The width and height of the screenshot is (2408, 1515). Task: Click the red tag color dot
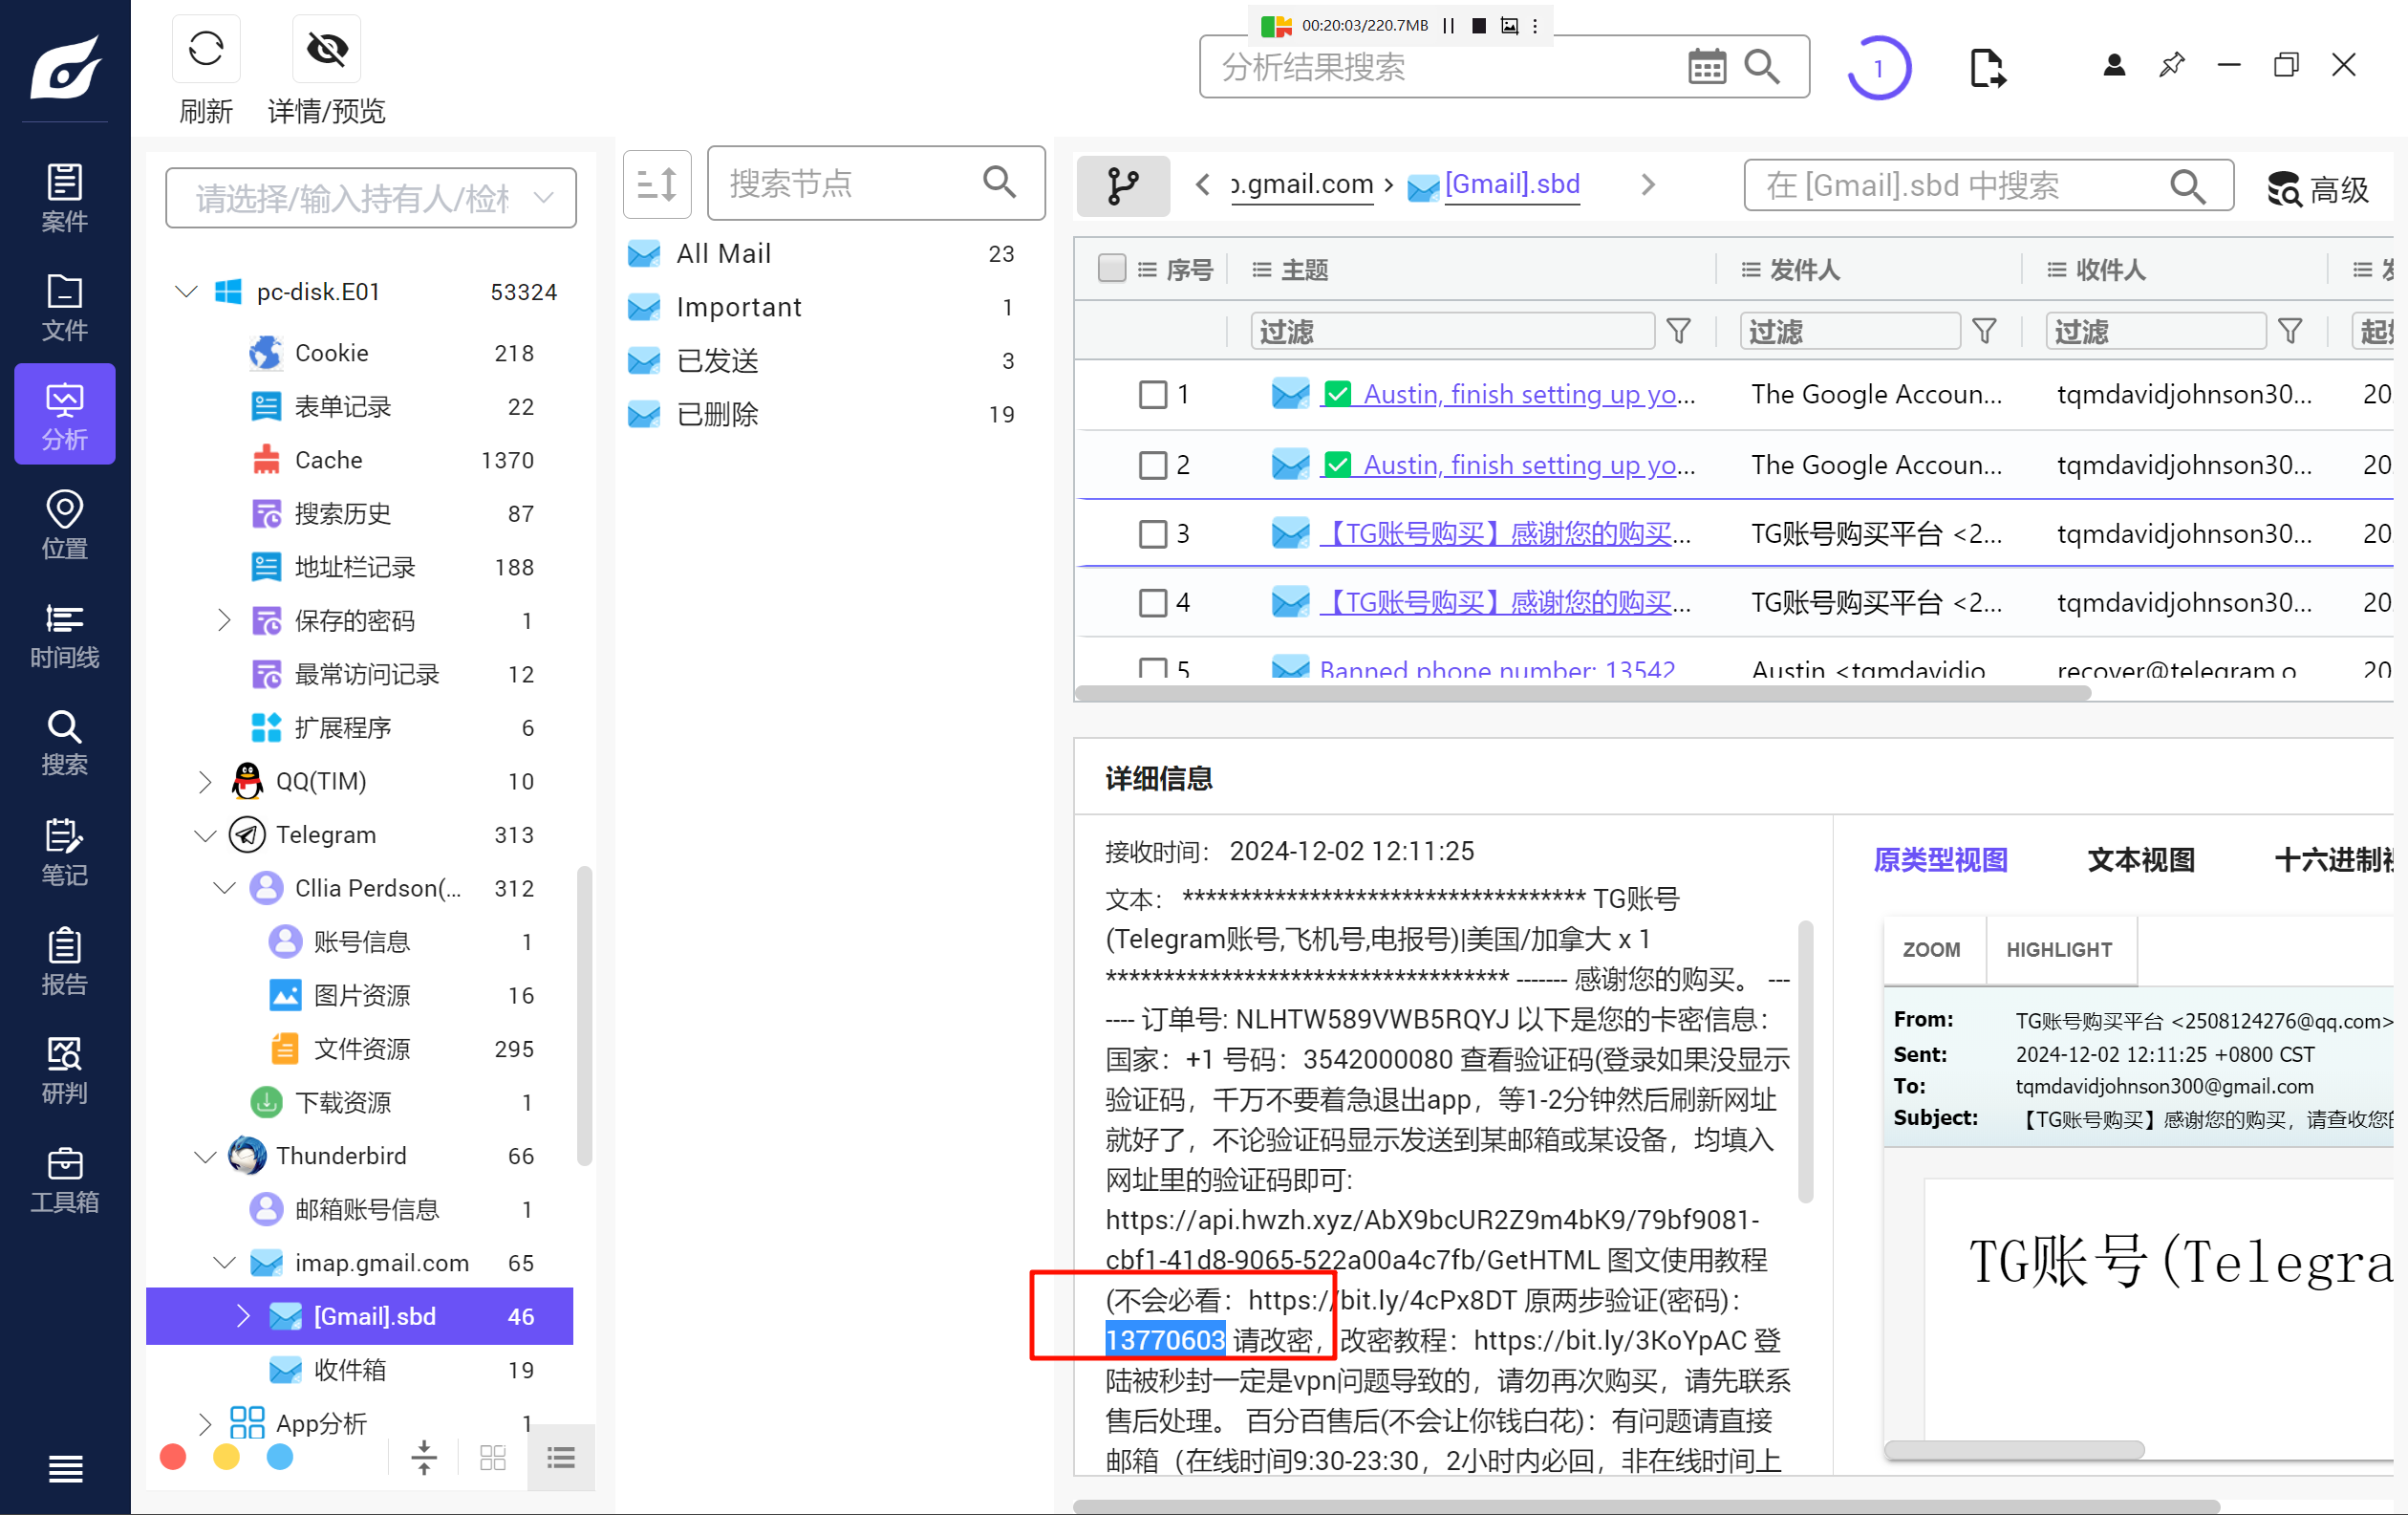click(x=173, y=1457)
